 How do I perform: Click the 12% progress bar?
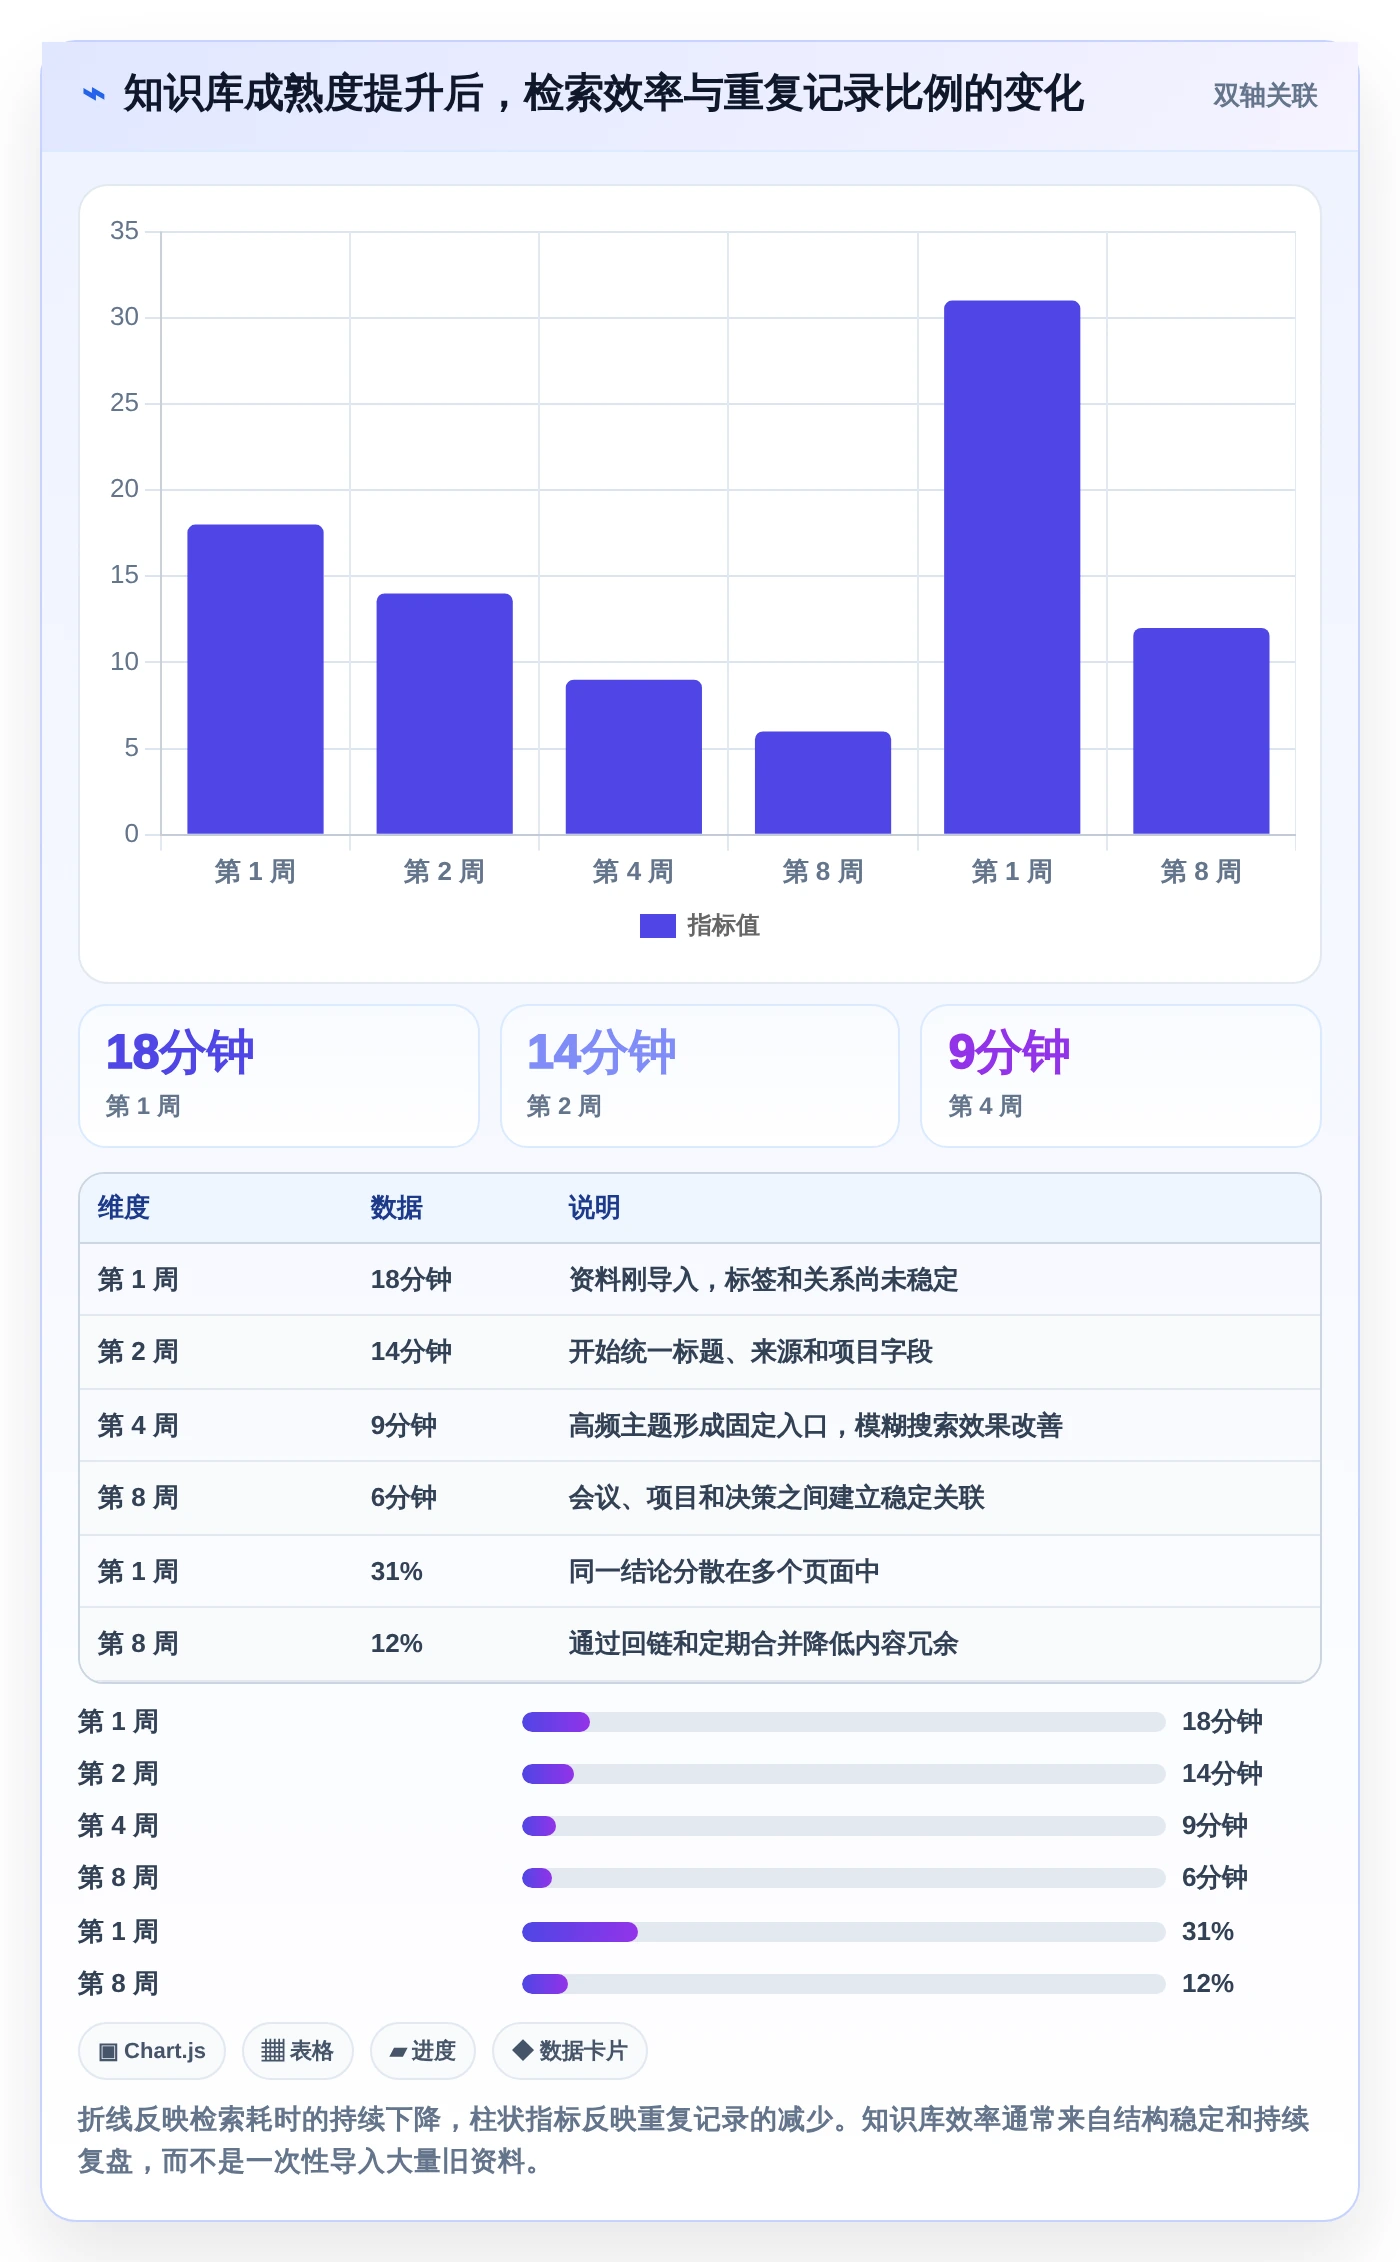(843, 1984)
